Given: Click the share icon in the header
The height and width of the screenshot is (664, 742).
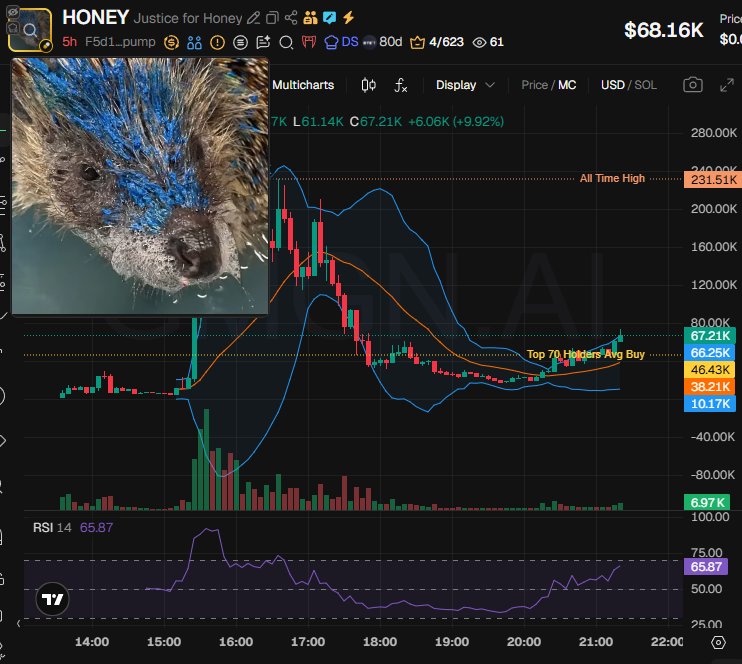Looking at the screenshot, I should [291, 18].
